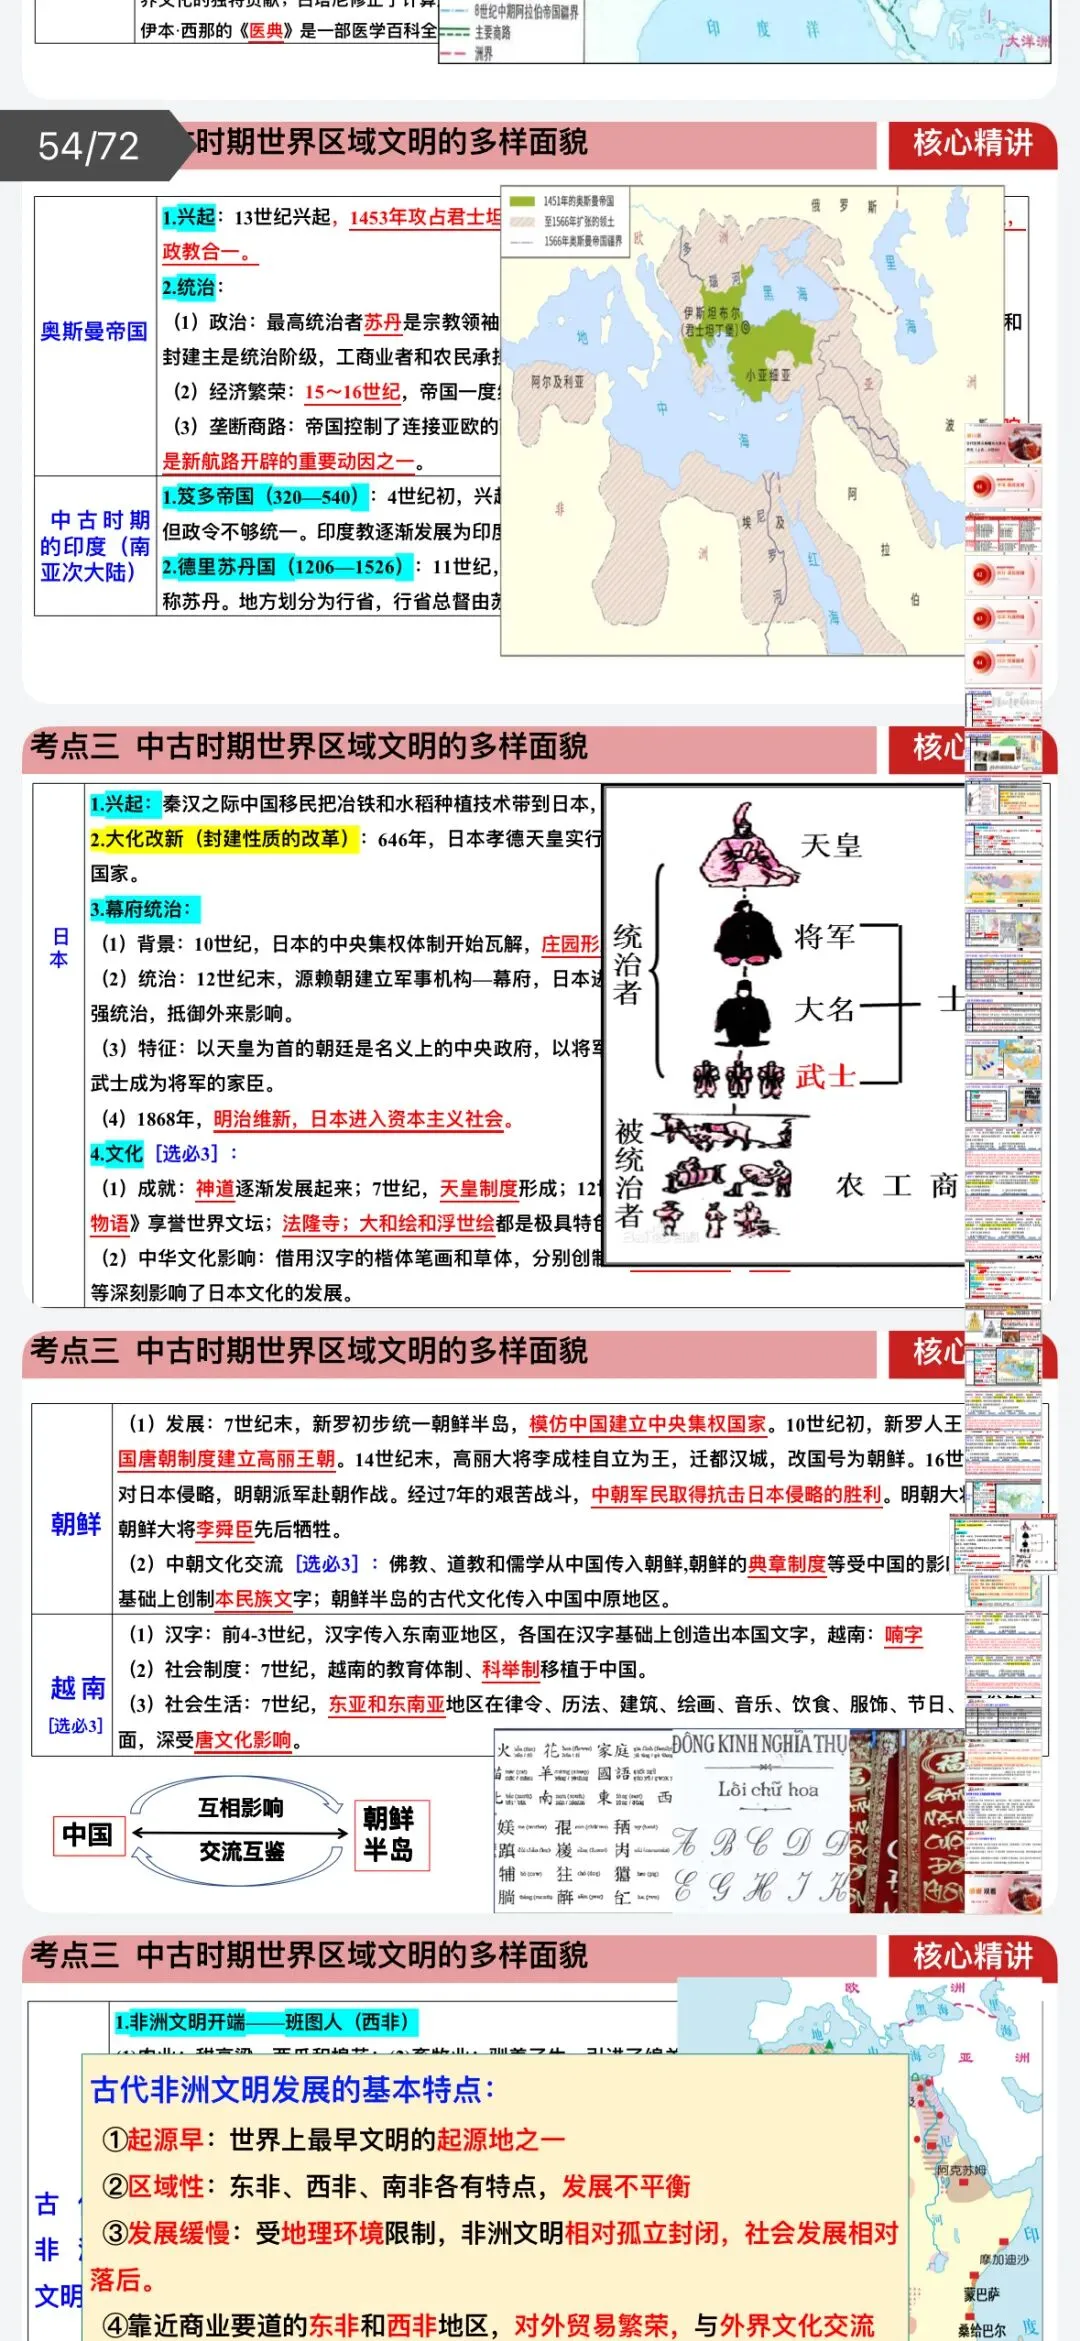Select the section 03 thumbnail in the strip
This screenshot has width=1080, height=2341.
coord(1004,619)
